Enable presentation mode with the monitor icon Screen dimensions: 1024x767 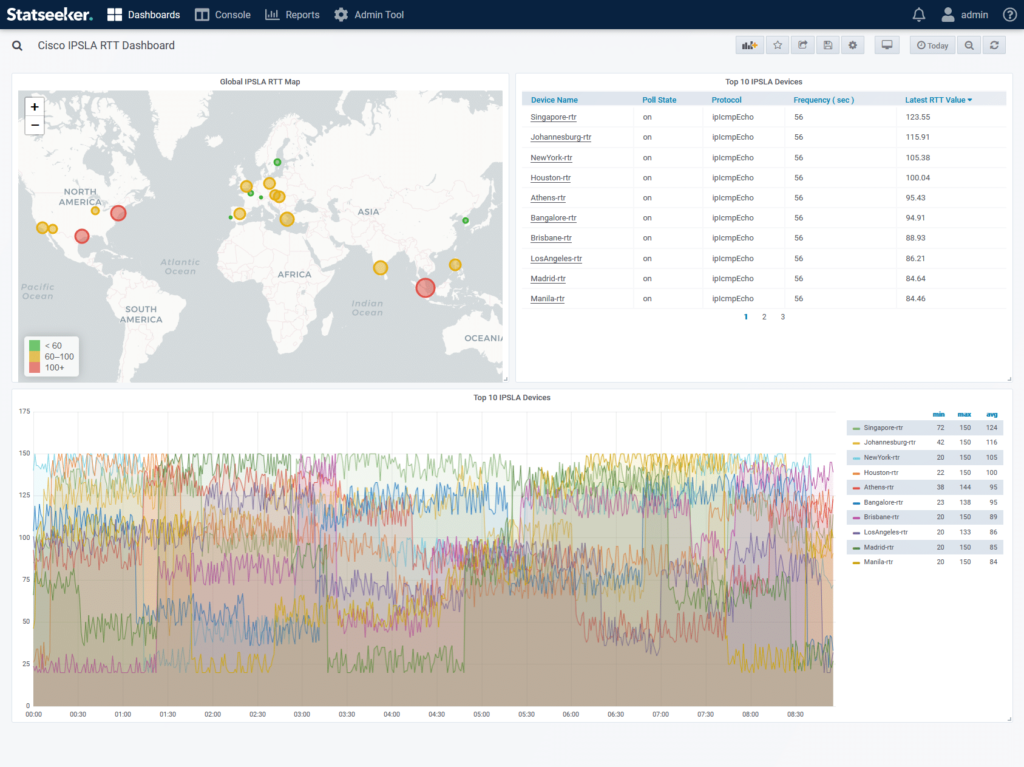(x=886, y=45)
